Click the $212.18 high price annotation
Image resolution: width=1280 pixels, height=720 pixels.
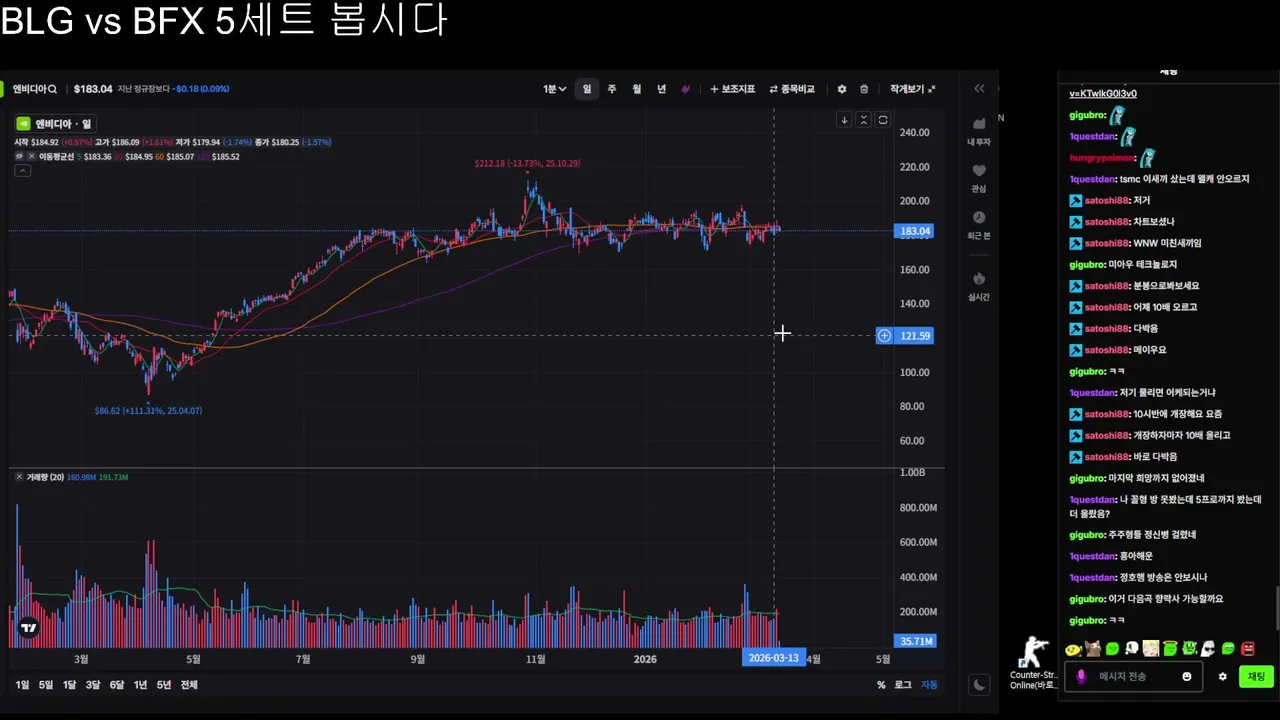tap(527, 163)
